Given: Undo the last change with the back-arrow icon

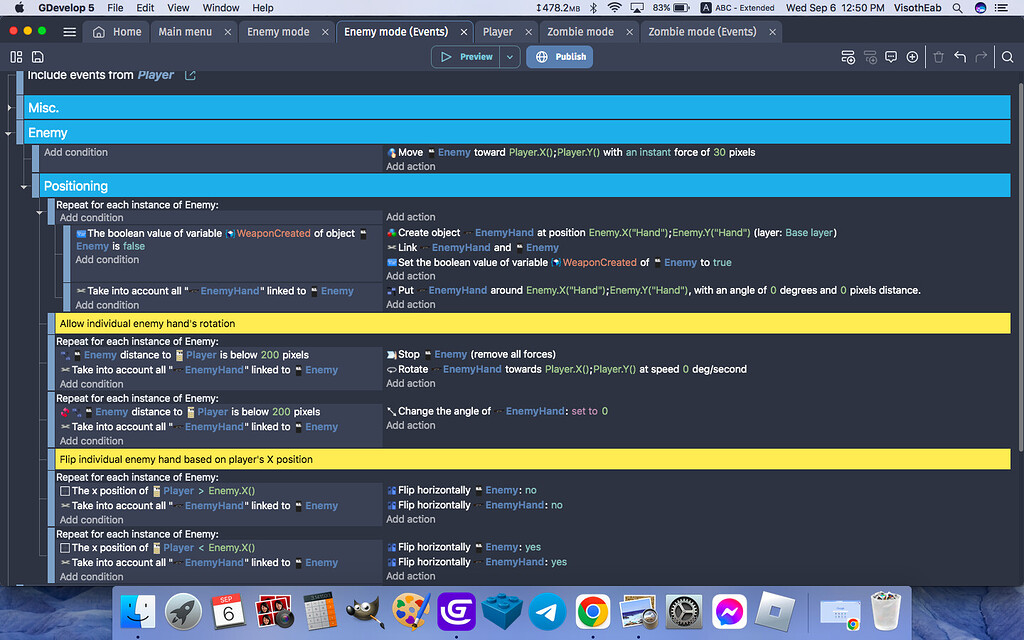Looking at the screenshot, I should pos(959,57).
